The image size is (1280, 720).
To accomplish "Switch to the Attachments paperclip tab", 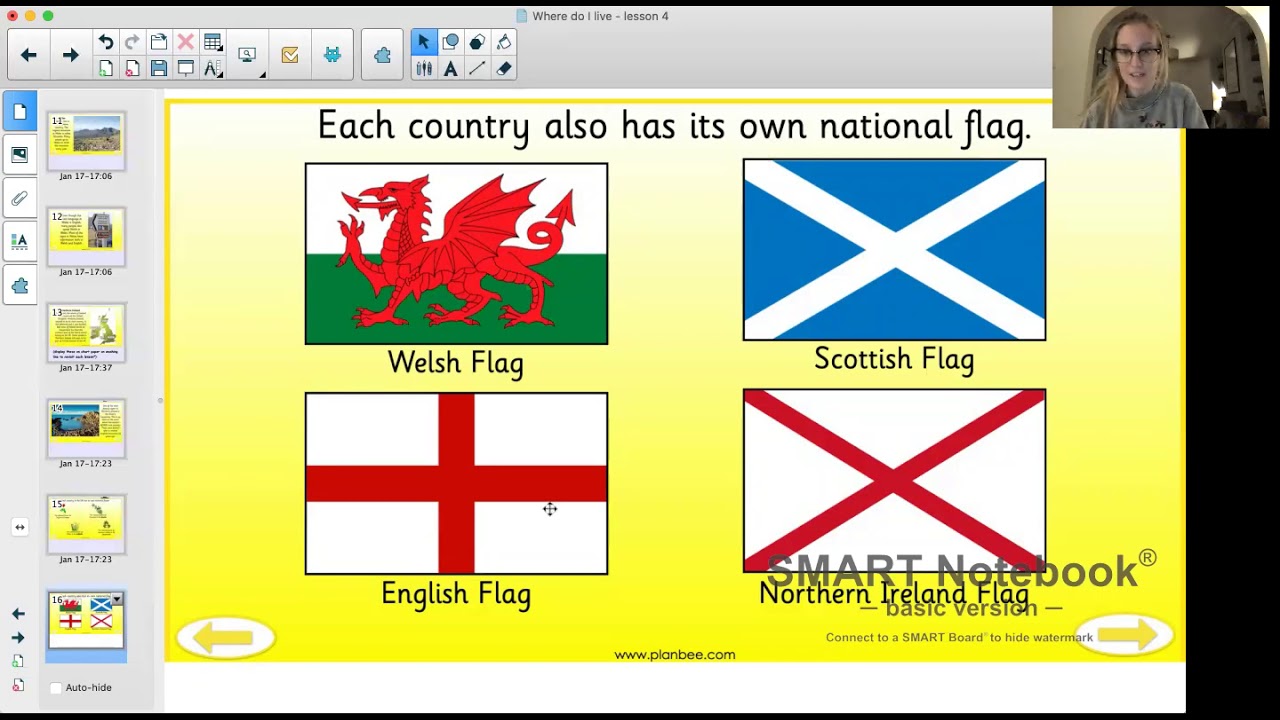I will point(19,198).
